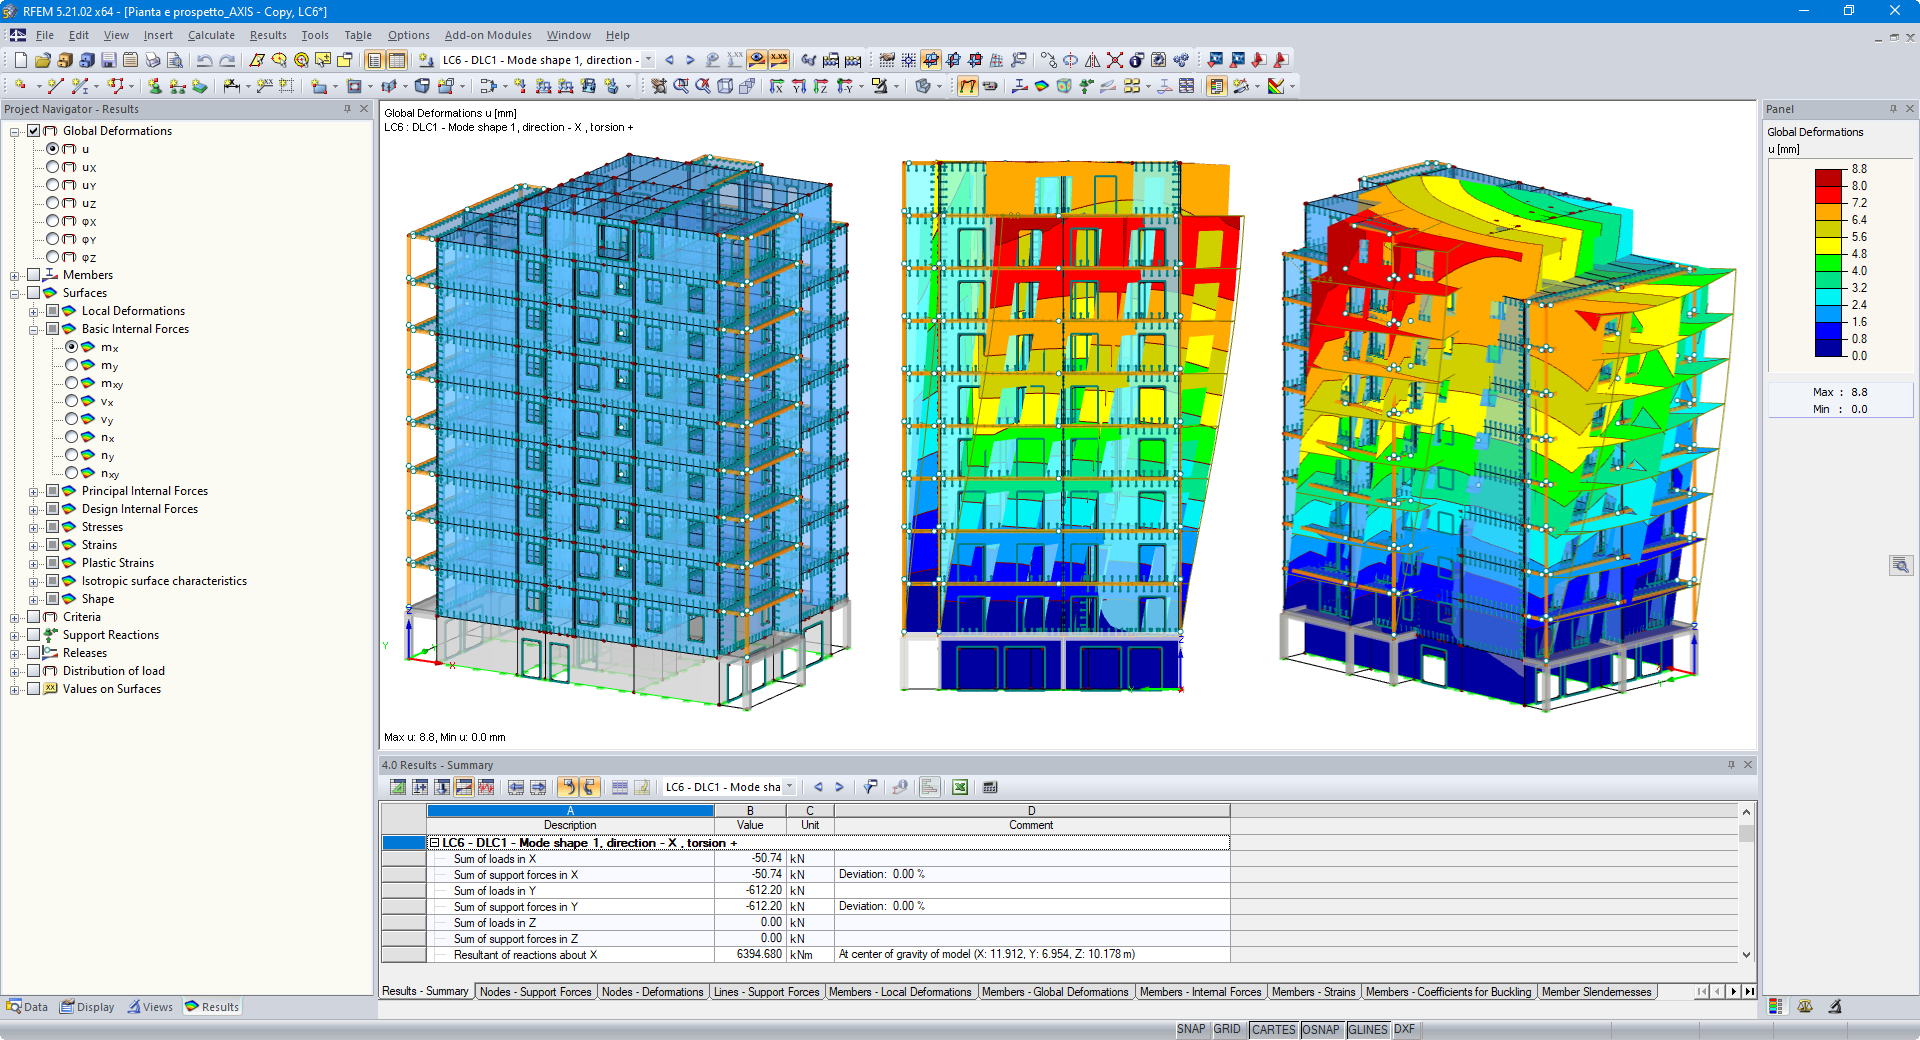Collapse the Surfaces branch in Project Navigator
Screen dimensions: 1920x1040
(15, 293)
